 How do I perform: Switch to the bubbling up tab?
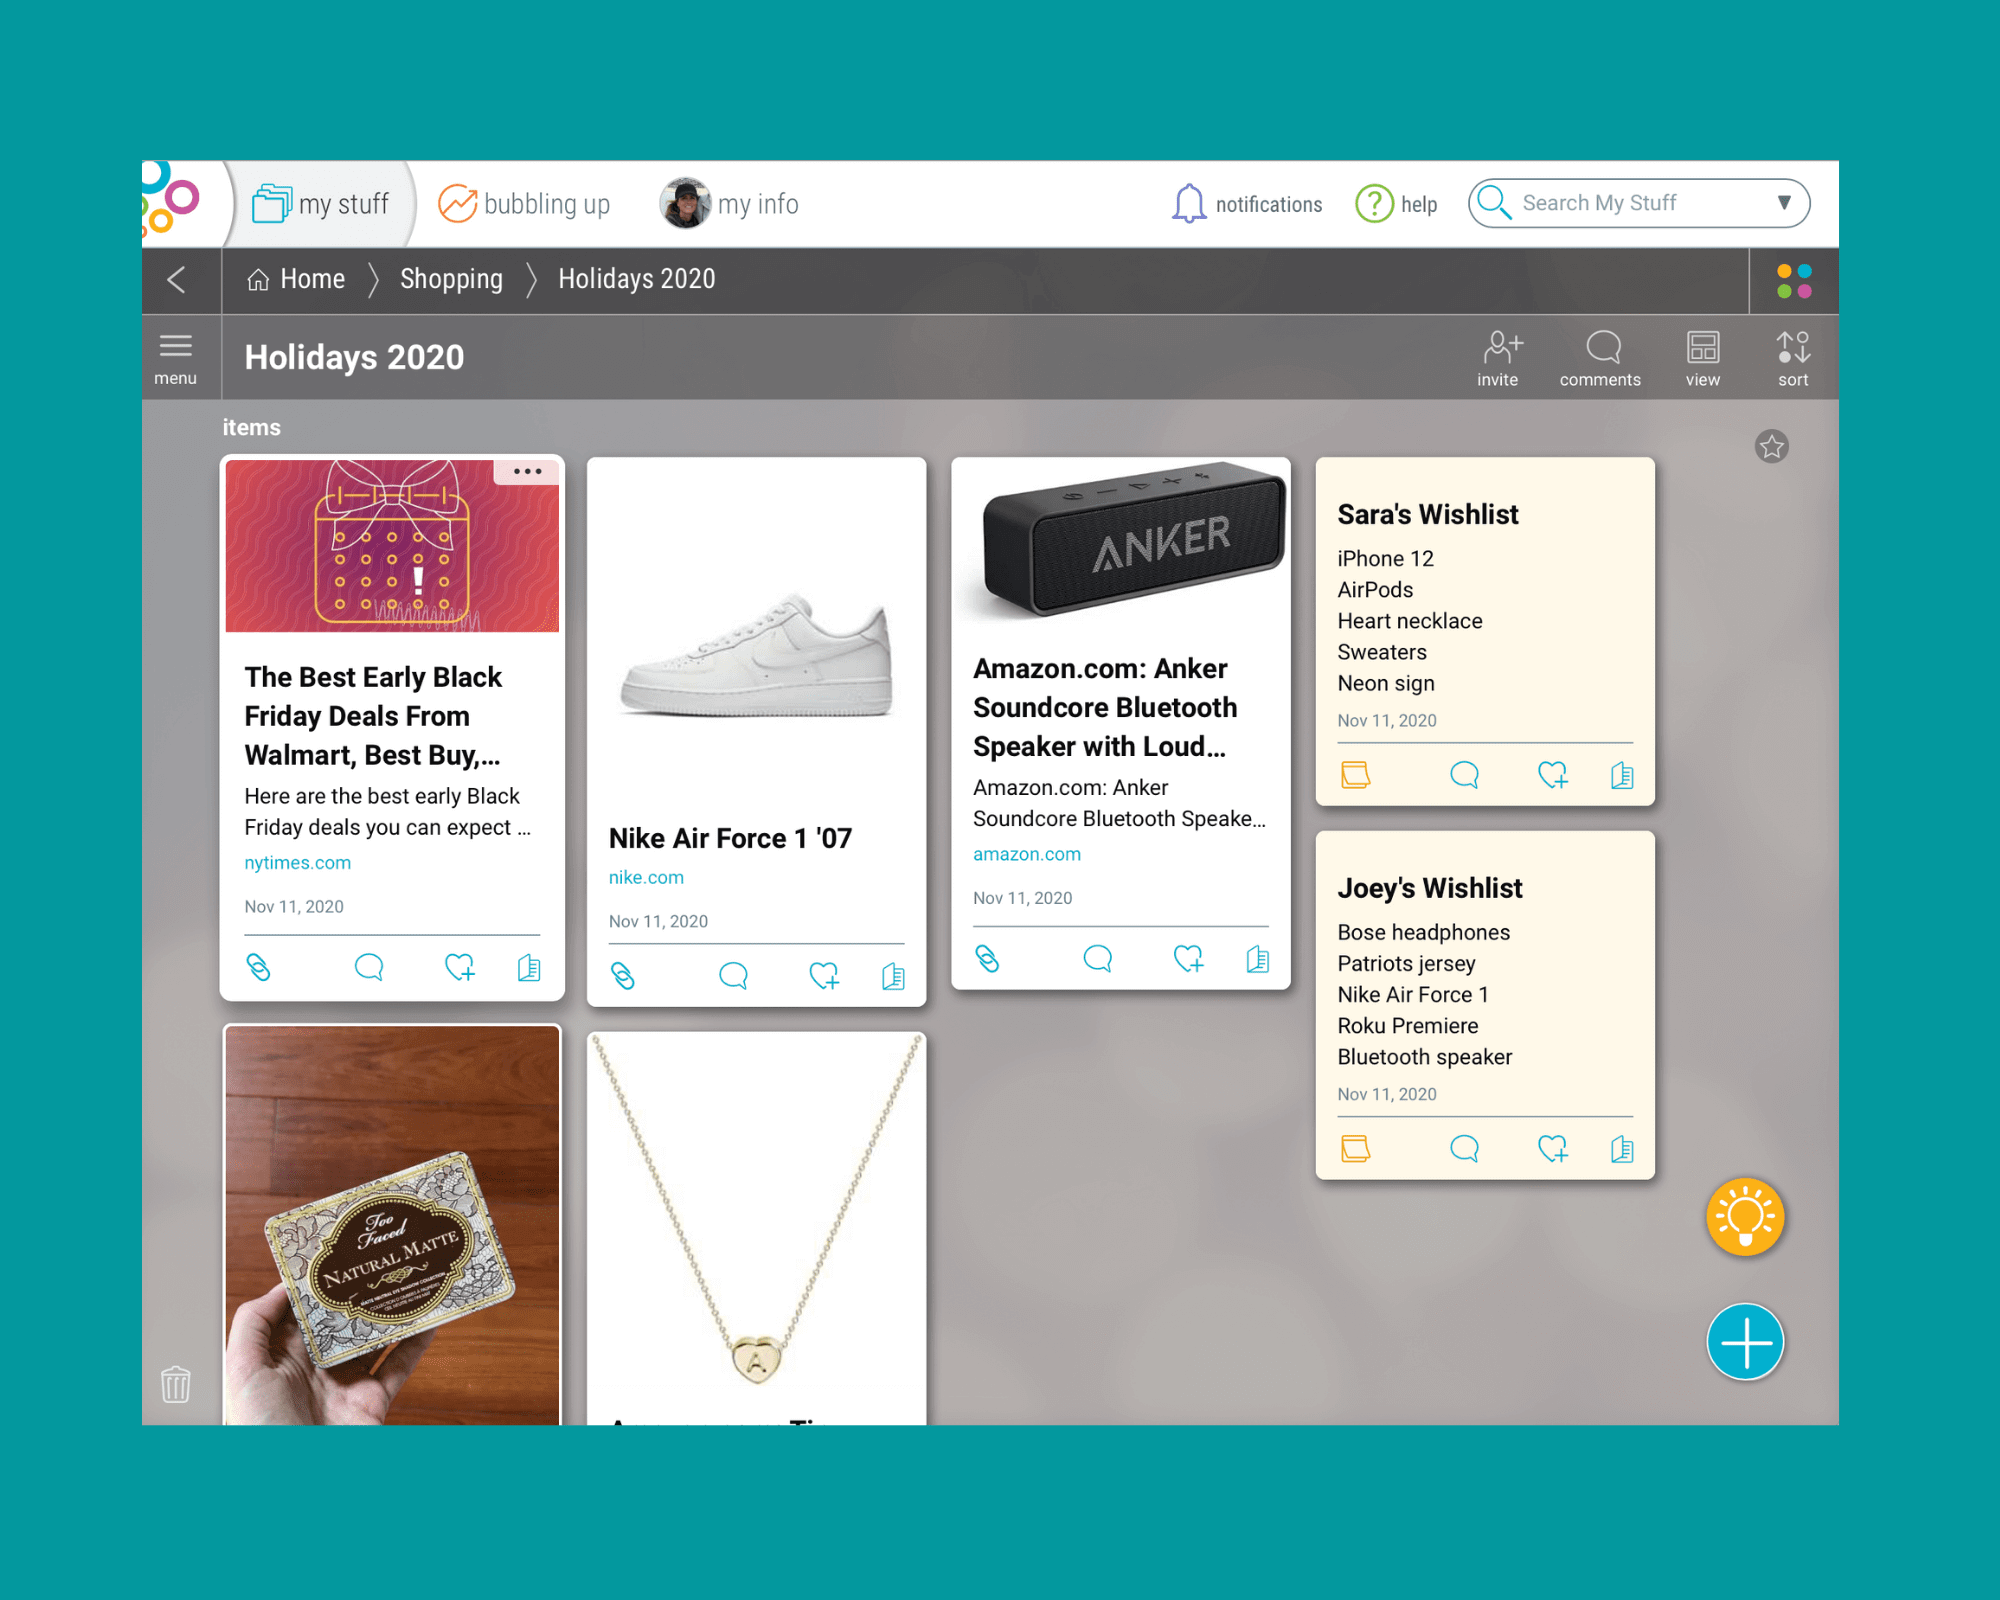(524, 204)
